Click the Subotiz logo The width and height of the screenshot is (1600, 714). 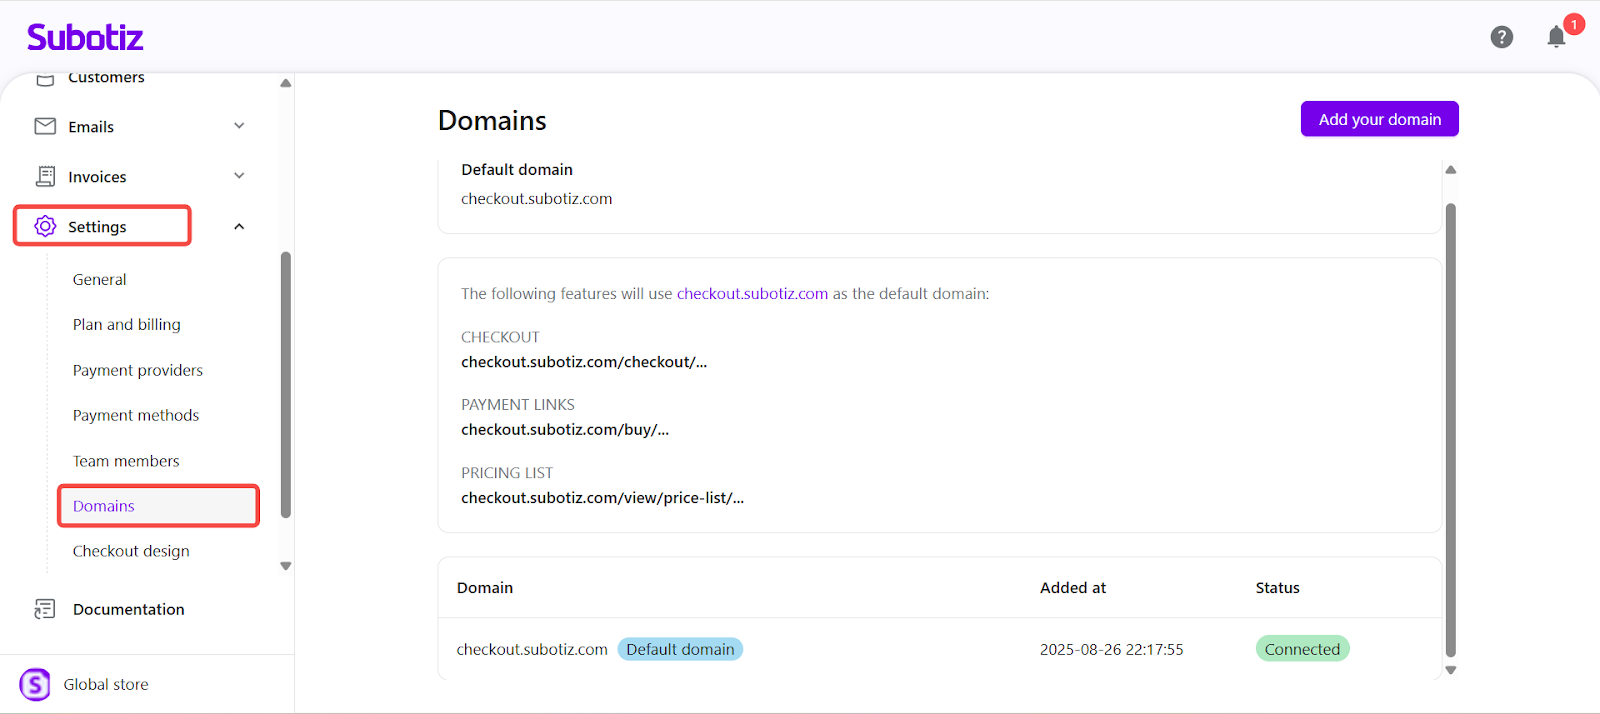tap(85, 38)
